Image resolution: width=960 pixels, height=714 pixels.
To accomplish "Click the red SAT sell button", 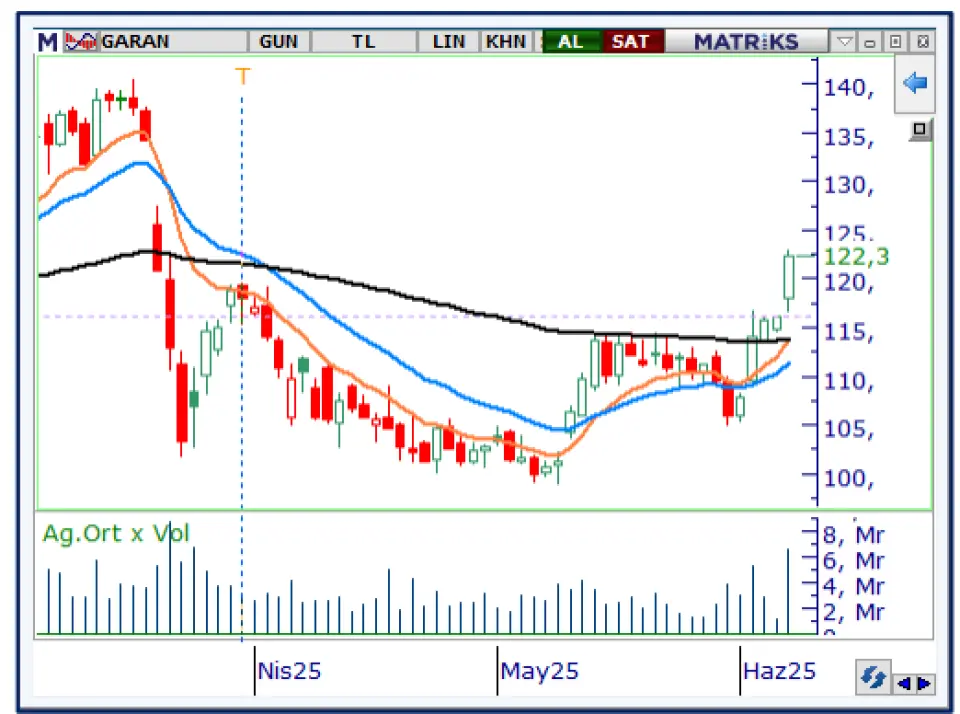I will [x=631, y=42].
